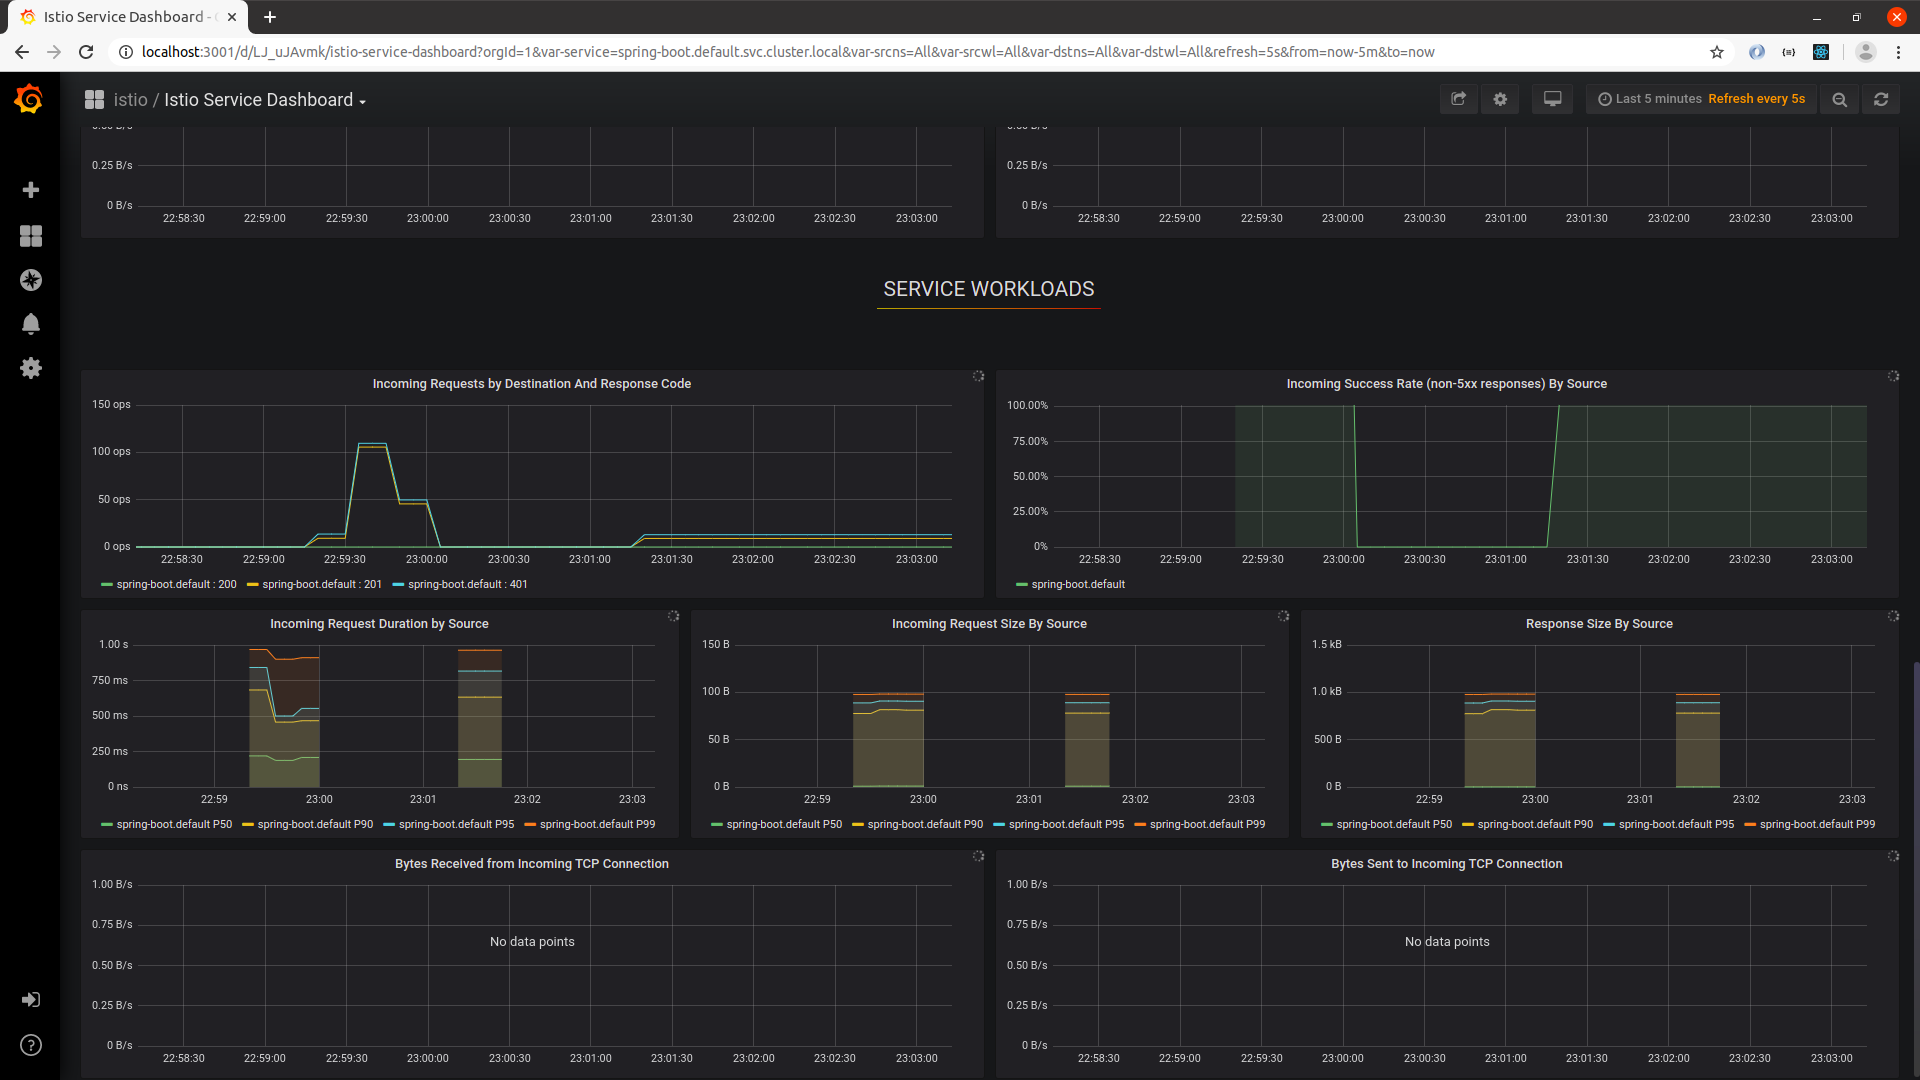1920x1080 pixels.
Task: Open the dashboard settings gear in top bar
Action: [1500, 99]
